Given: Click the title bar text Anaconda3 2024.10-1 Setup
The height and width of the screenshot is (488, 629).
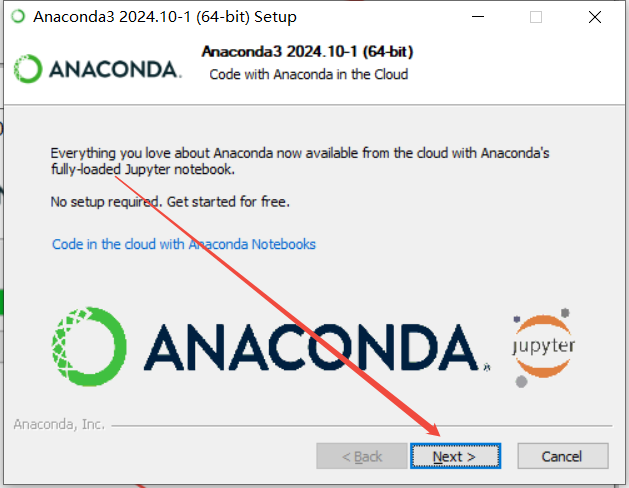Looking at the screenshot, I should [x=165, y=17].
